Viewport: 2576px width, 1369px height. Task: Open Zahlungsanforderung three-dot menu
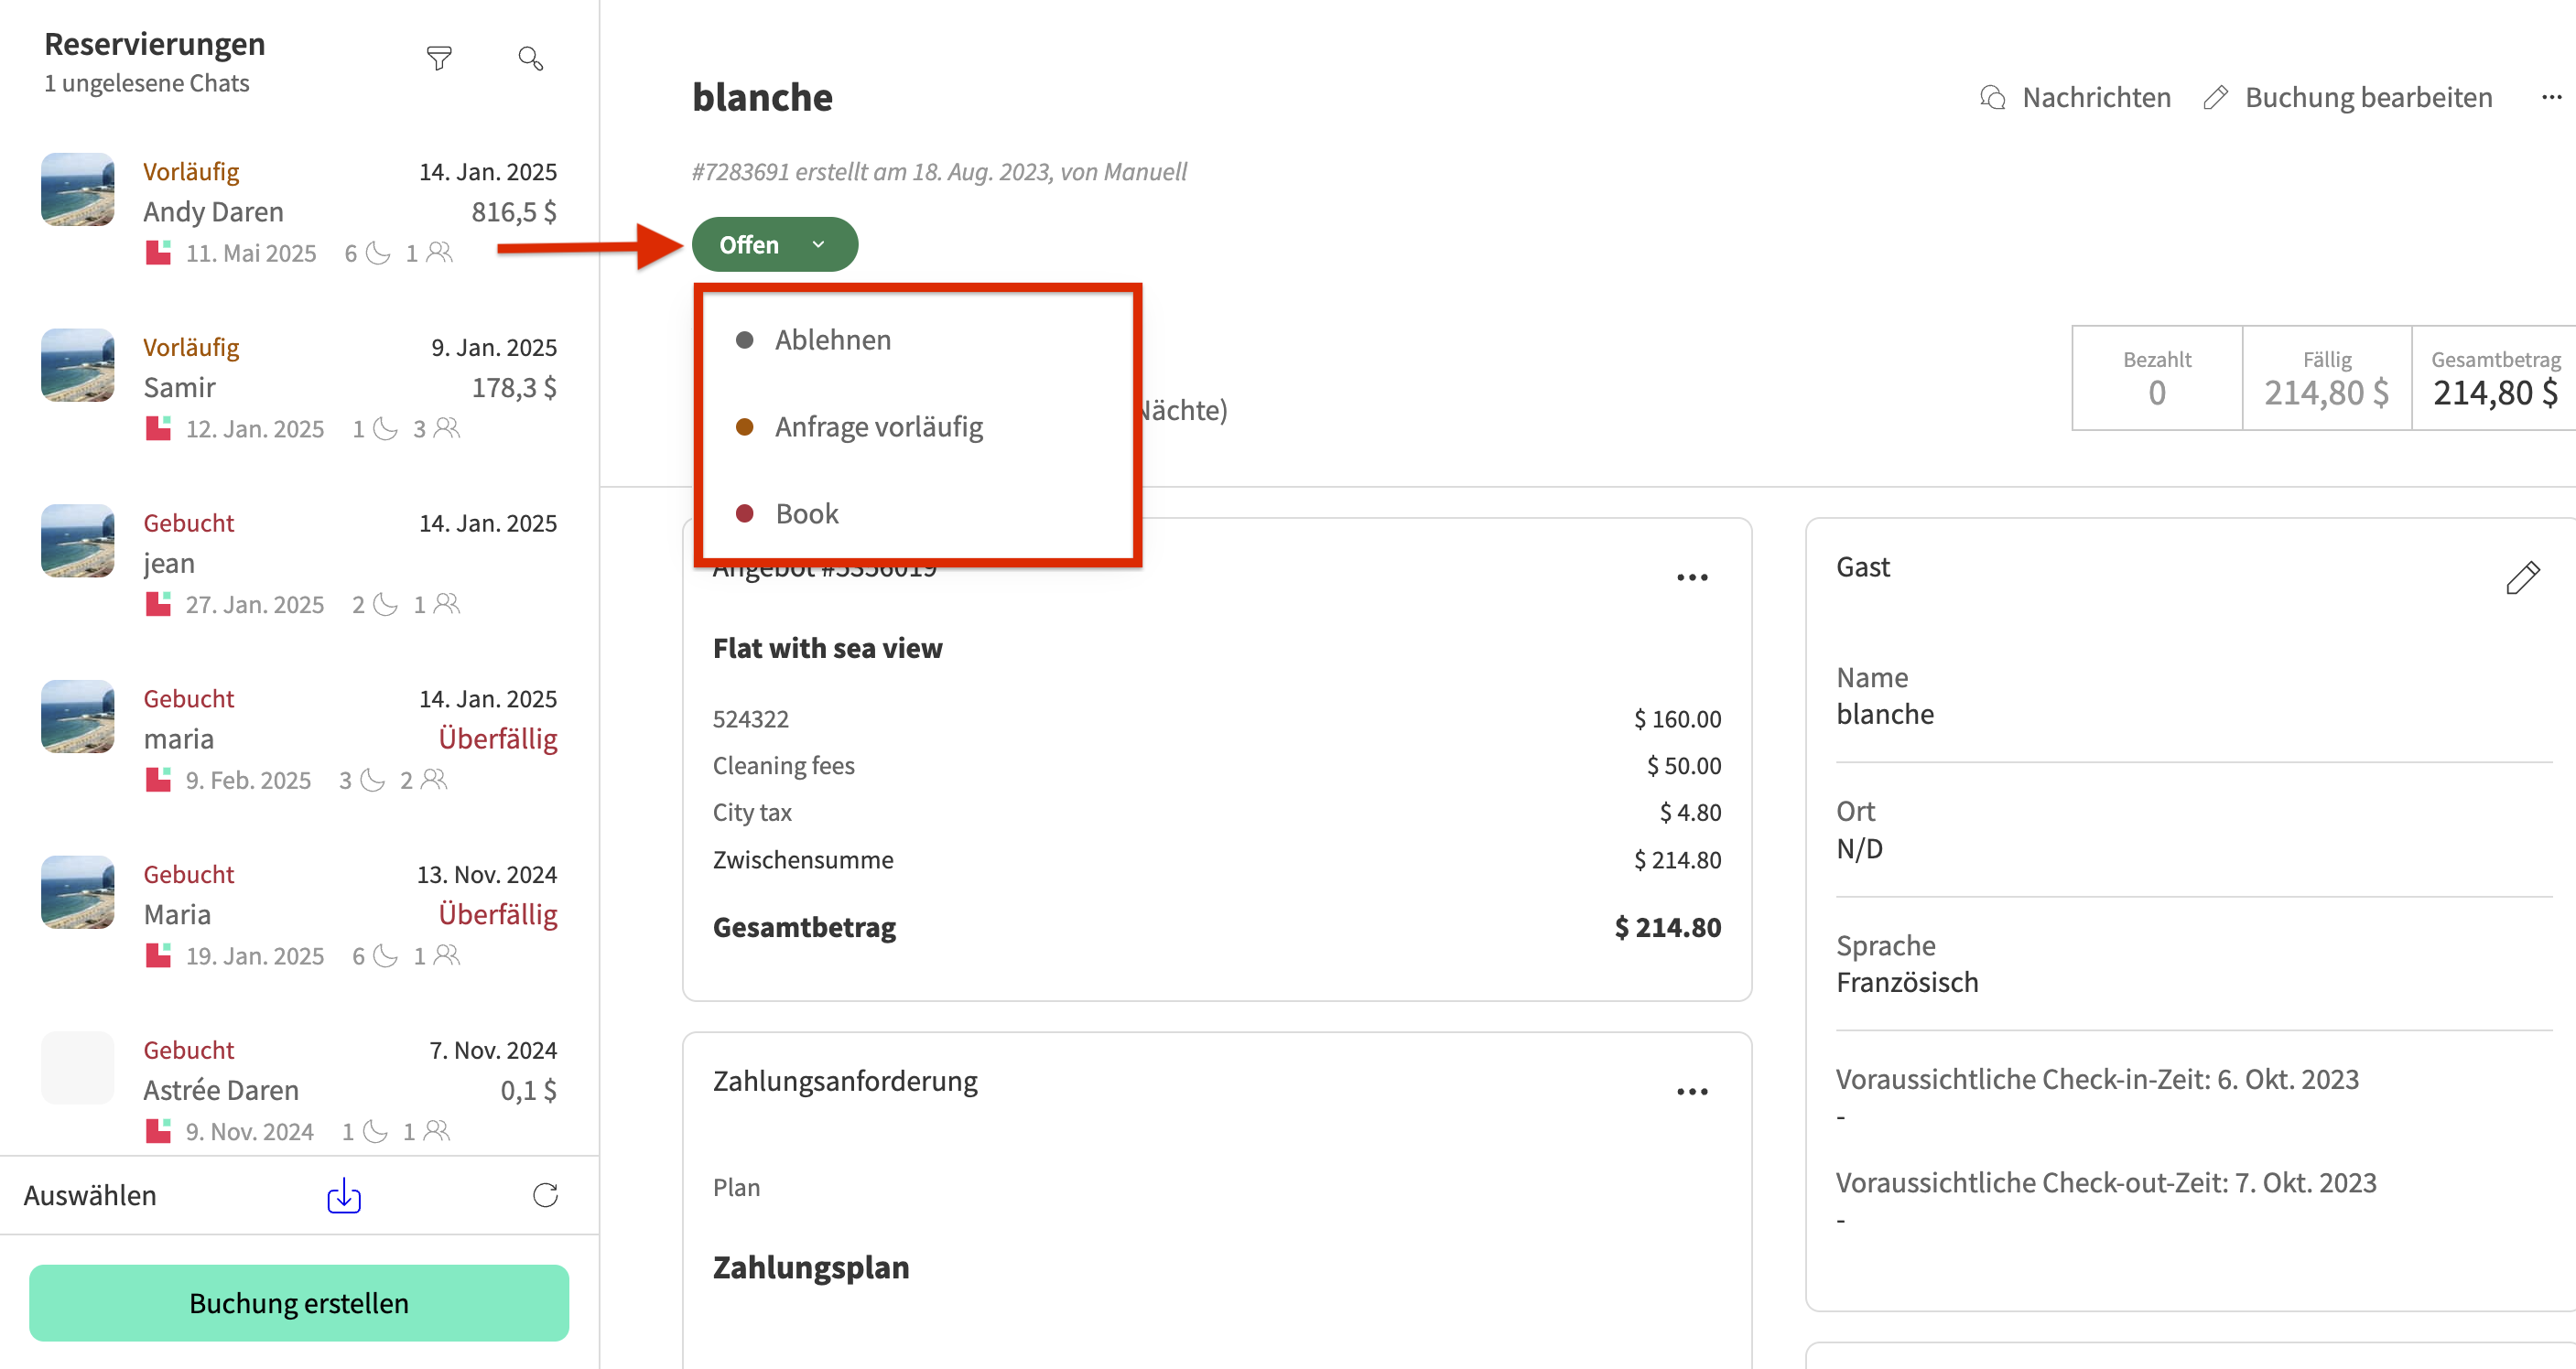coord(1692,1092)
